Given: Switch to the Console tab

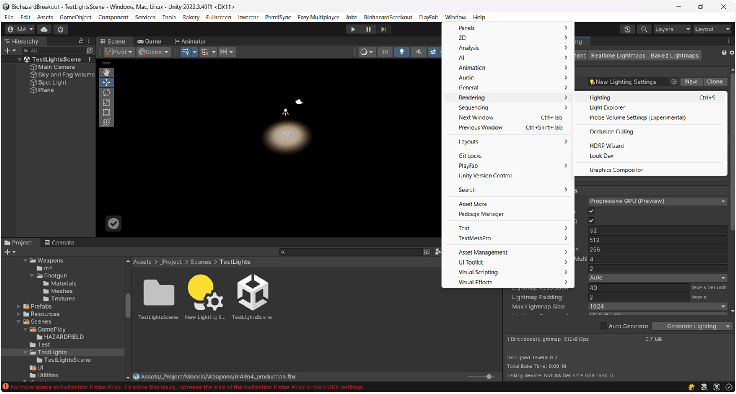Looking at the screenshot, I should point(59,243).
